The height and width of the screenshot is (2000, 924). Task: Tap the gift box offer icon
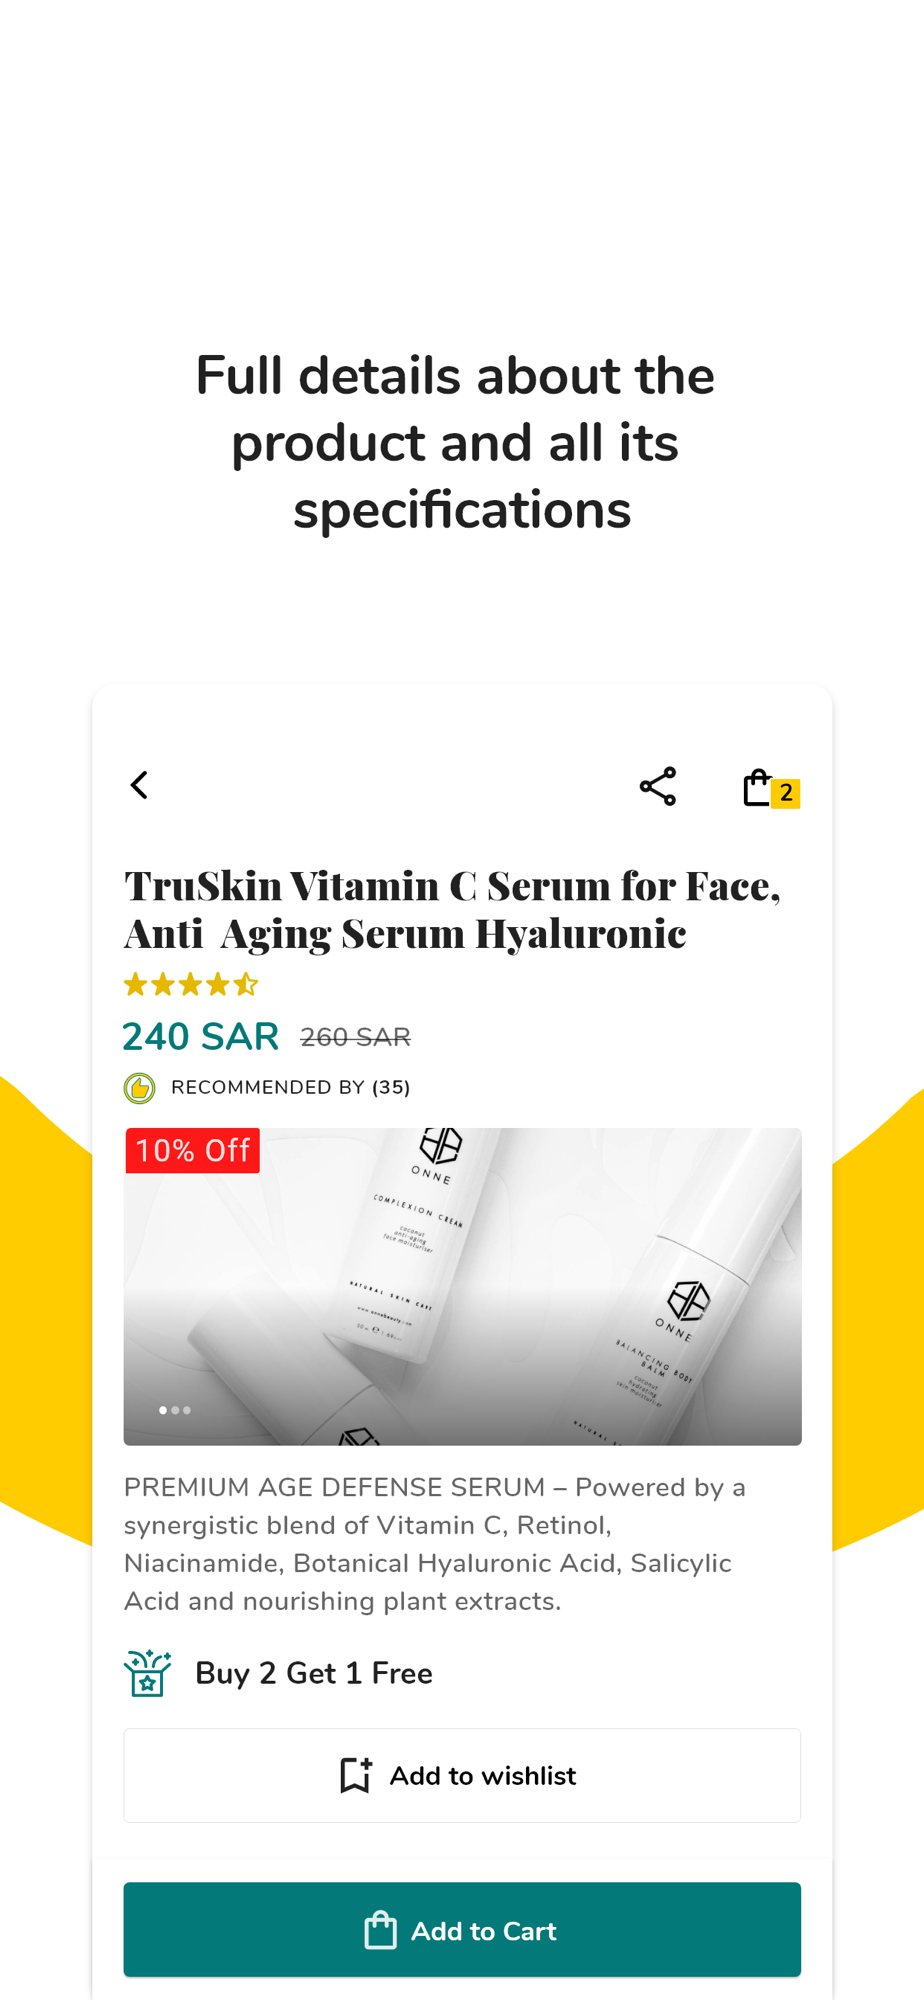148,1673
